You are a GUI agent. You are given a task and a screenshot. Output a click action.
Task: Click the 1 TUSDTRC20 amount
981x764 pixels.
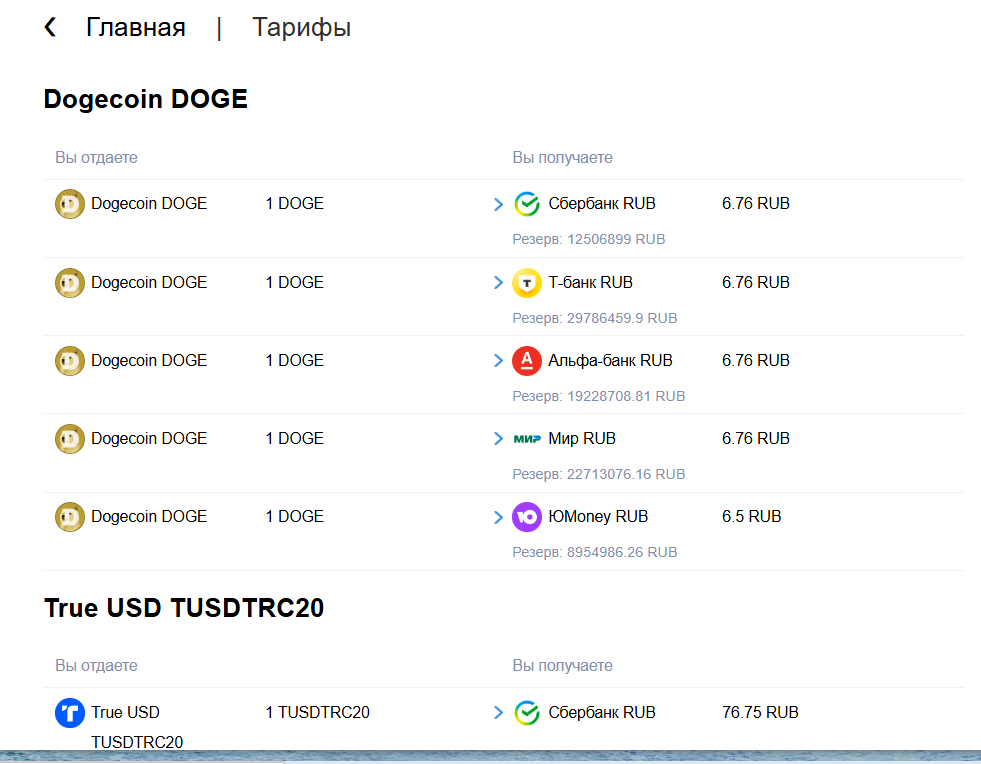pyautogui.click(x=317, y=712)
